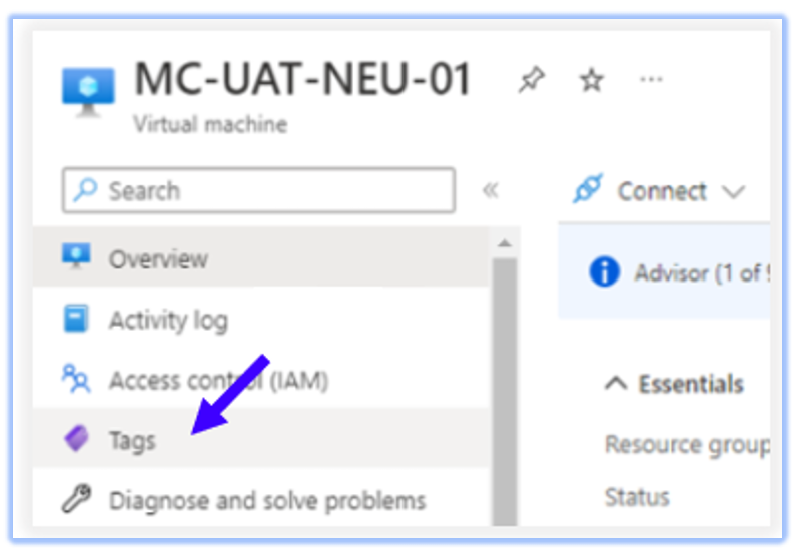Click the Advisor info icon

[x=604, y=272]
